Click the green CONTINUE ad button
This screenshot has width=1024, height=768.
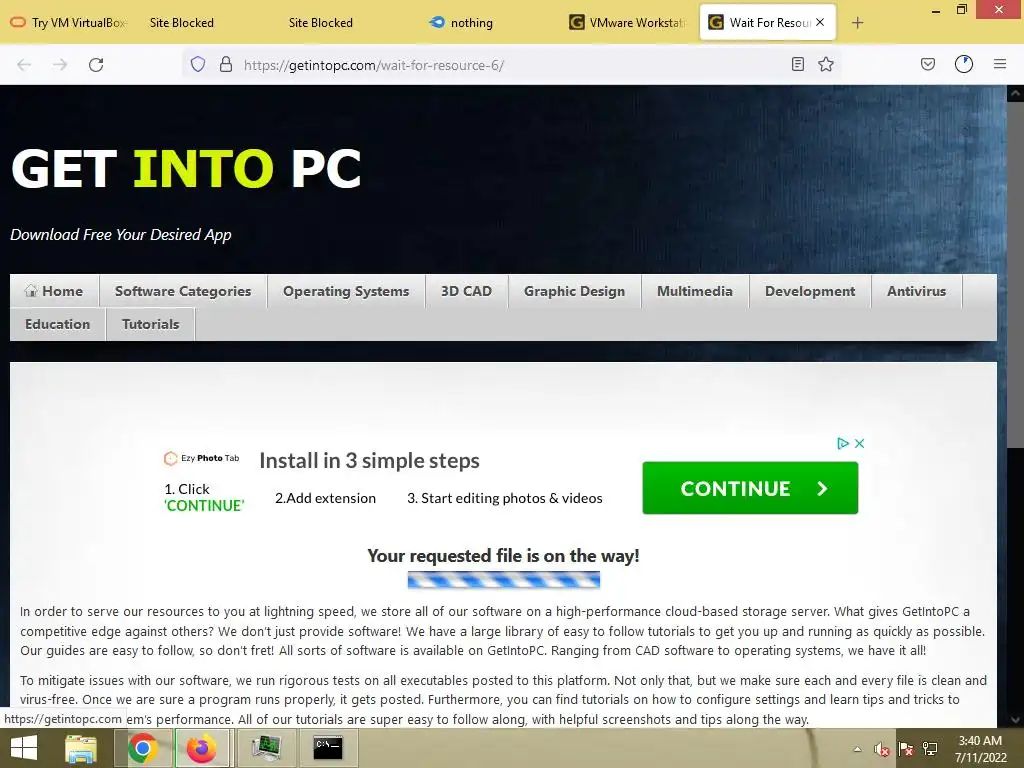(750, 488)
